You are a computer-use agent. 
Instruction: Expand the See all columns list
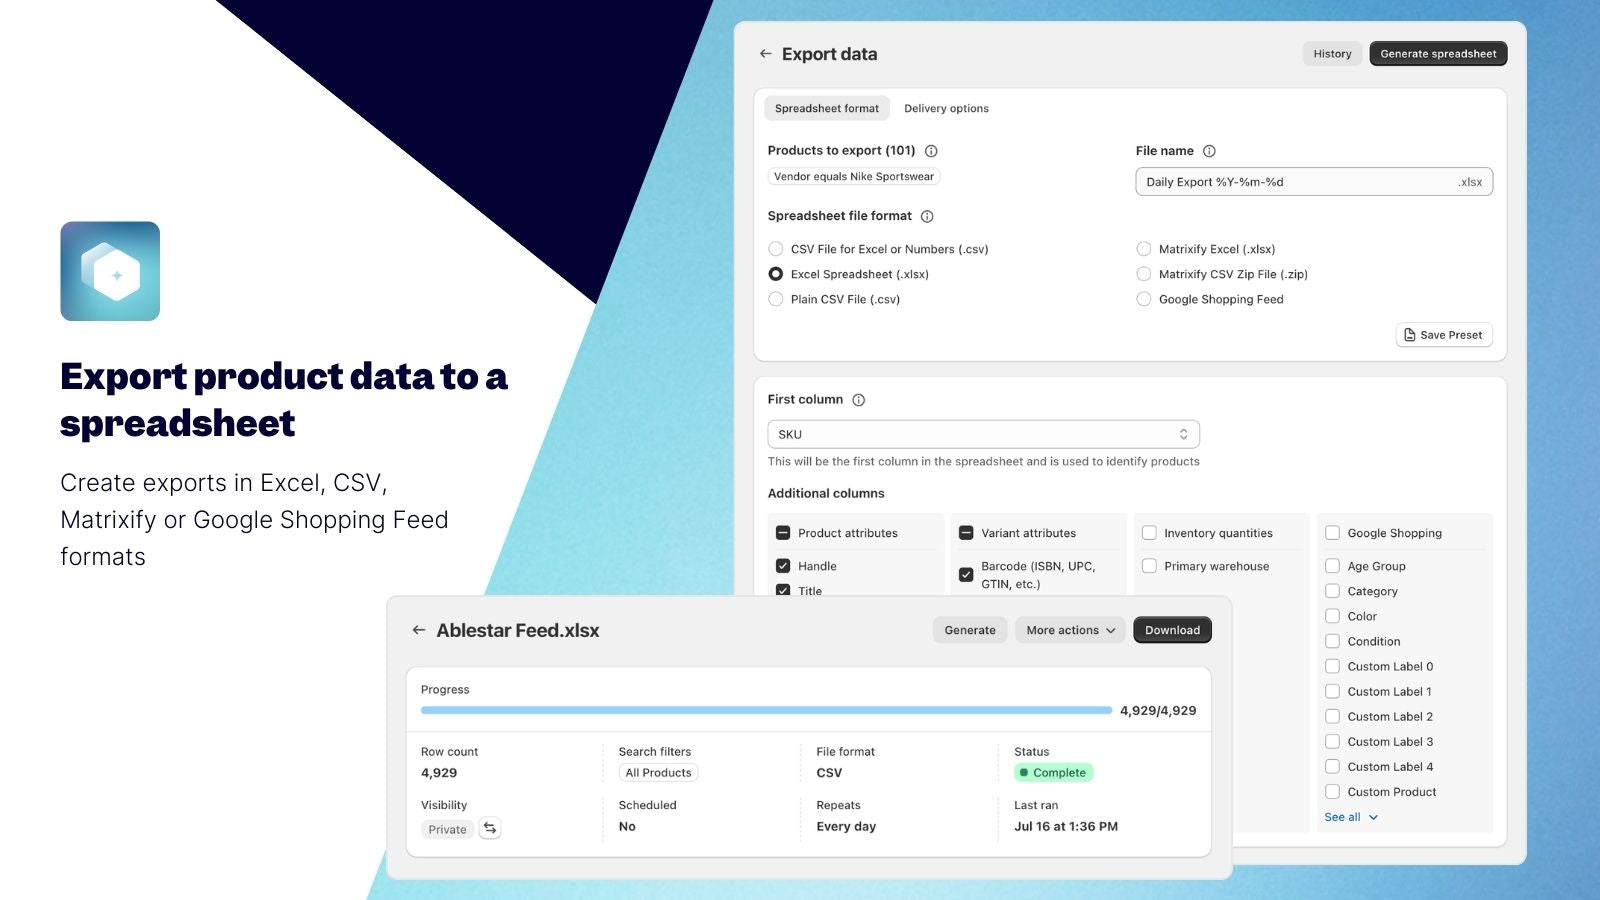1351,817
